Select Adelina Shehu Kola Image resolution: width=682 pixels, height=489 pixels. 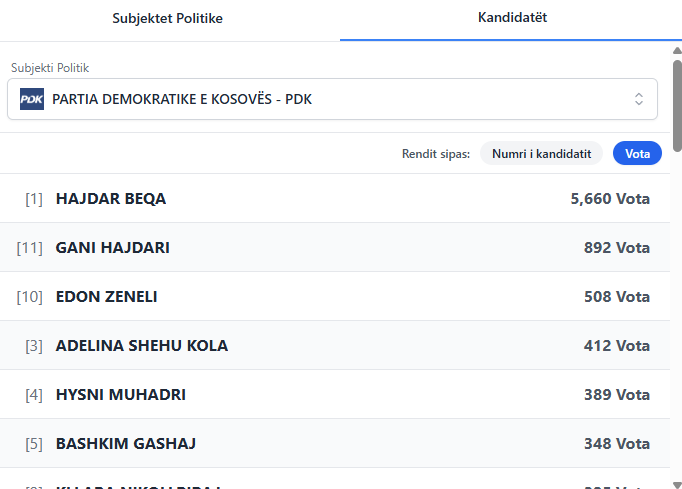click(142, 346)
